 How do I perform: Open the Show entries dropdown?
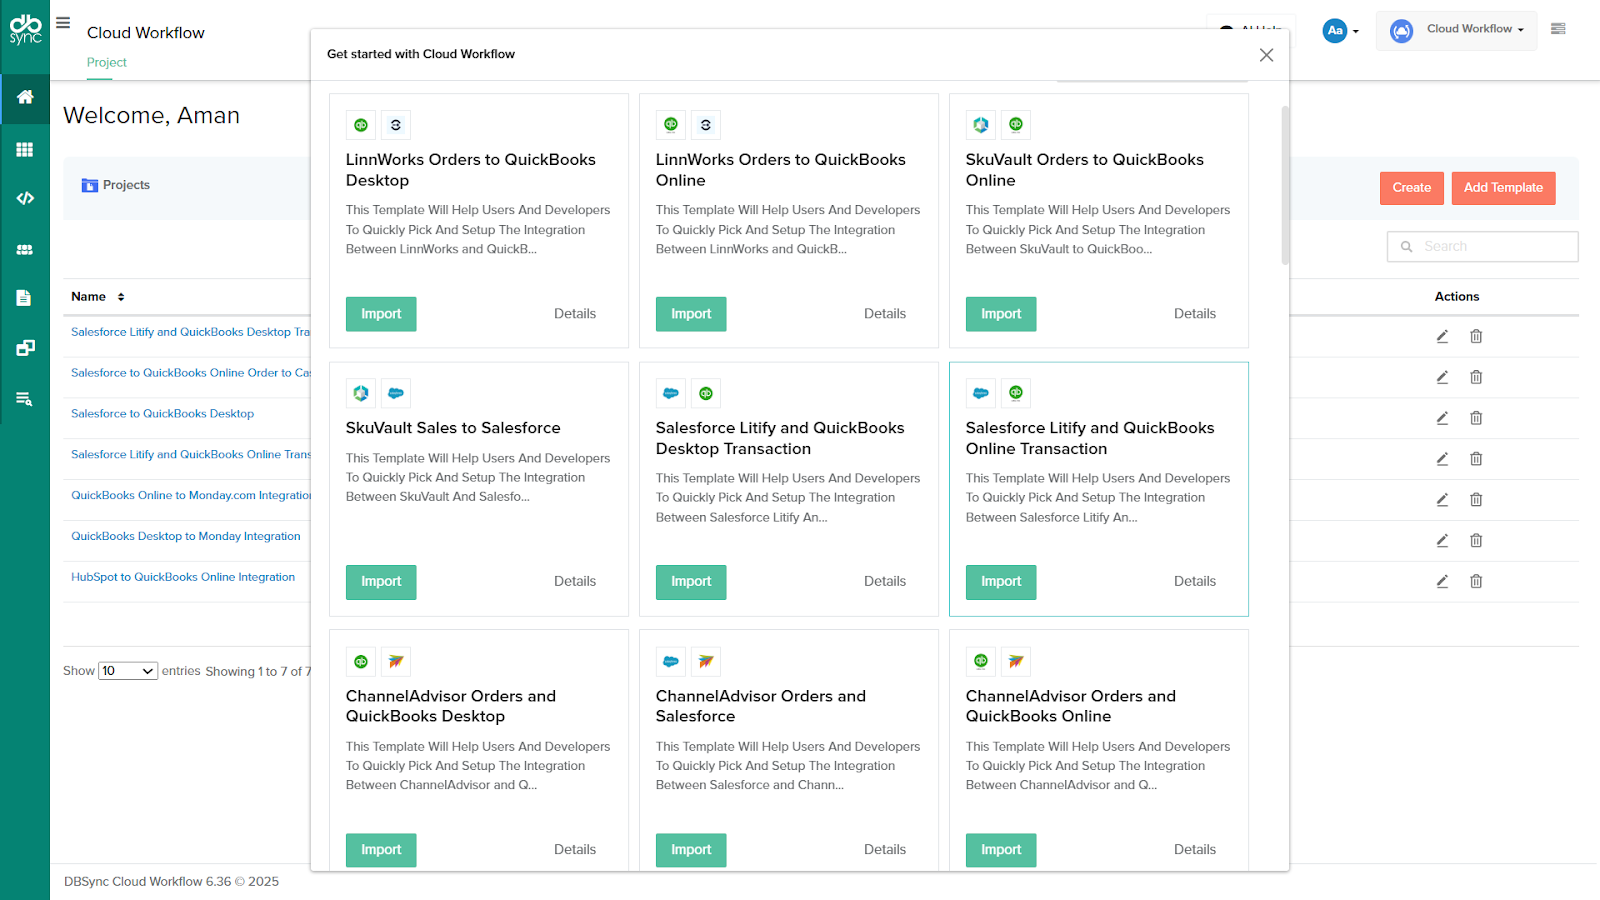[127, 670]
